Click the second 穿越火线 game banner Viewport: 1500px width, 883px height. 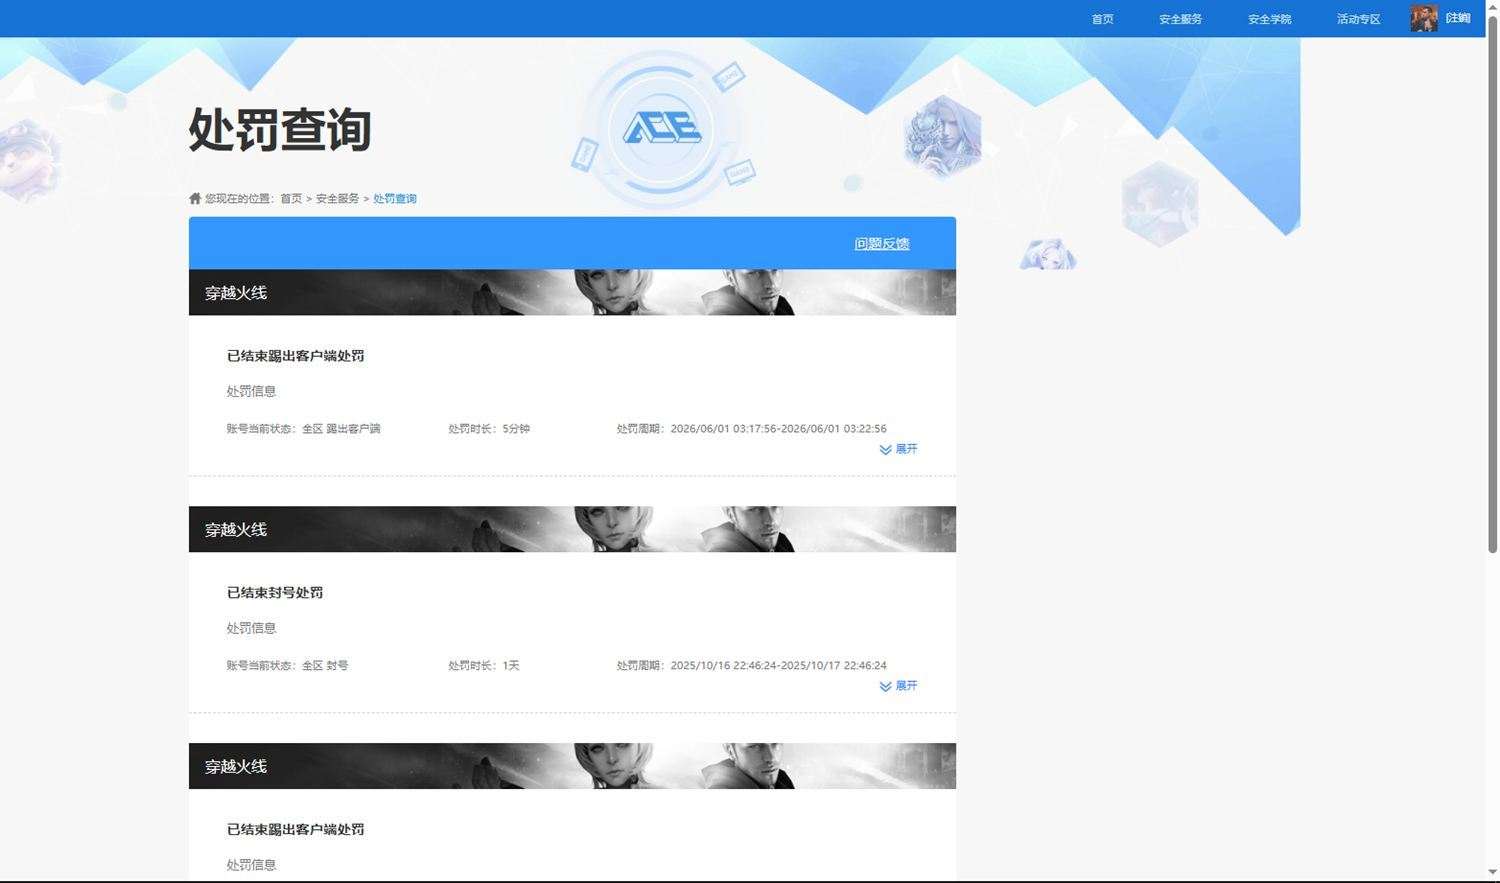pos(572,529)
